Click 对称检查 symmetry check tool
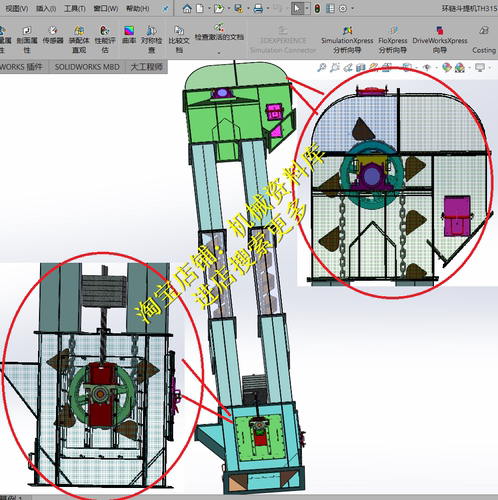Viewport: 498px width, 500px height. (x=152, y=39)
